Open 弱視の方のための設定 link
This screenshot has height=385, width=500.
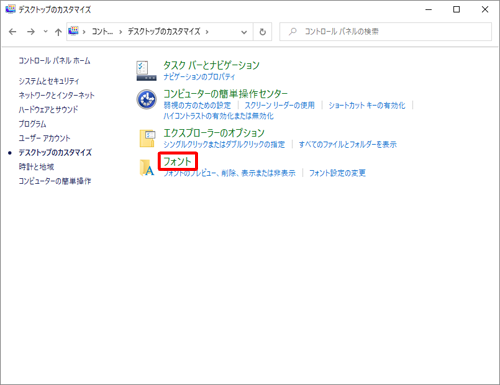coord(197,105)
